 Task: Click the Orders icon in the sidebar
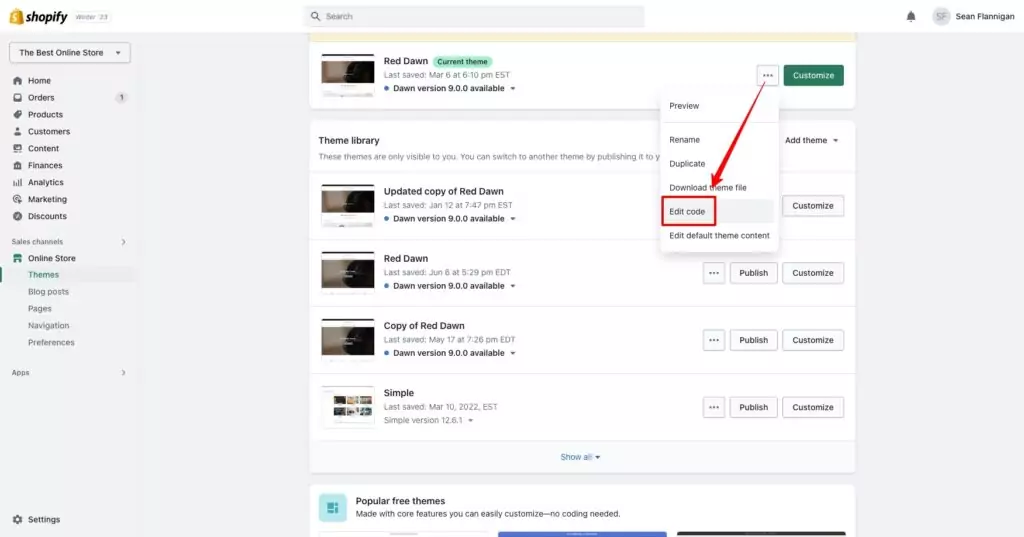[18, 97]
